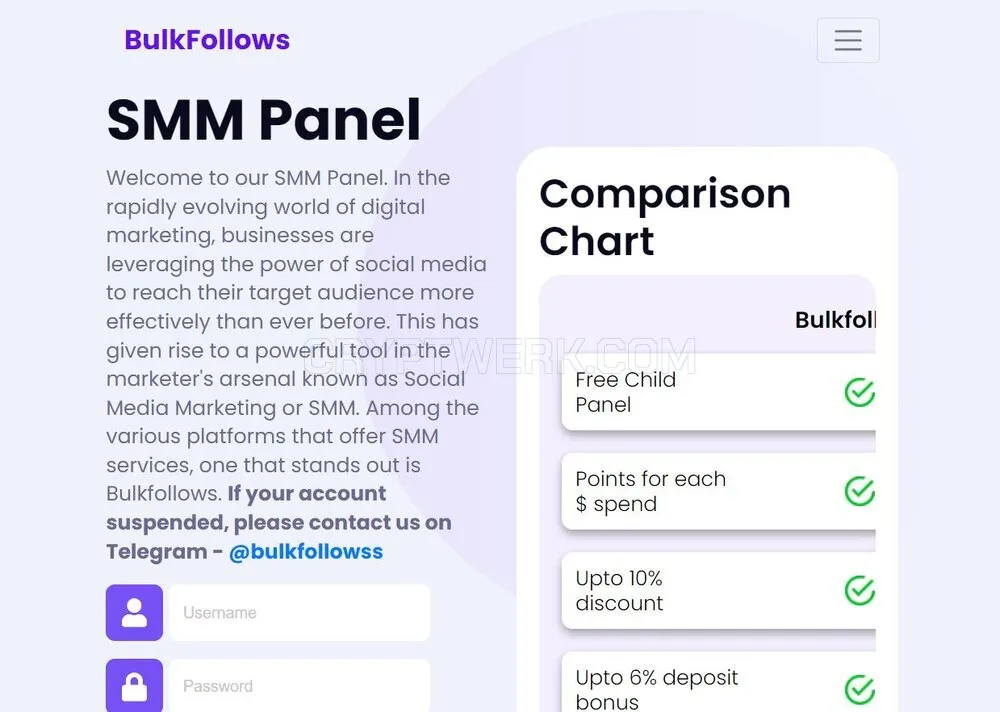Click the checkmark beside Free Child Panel

pyautogui.click(x=860, y=392)
